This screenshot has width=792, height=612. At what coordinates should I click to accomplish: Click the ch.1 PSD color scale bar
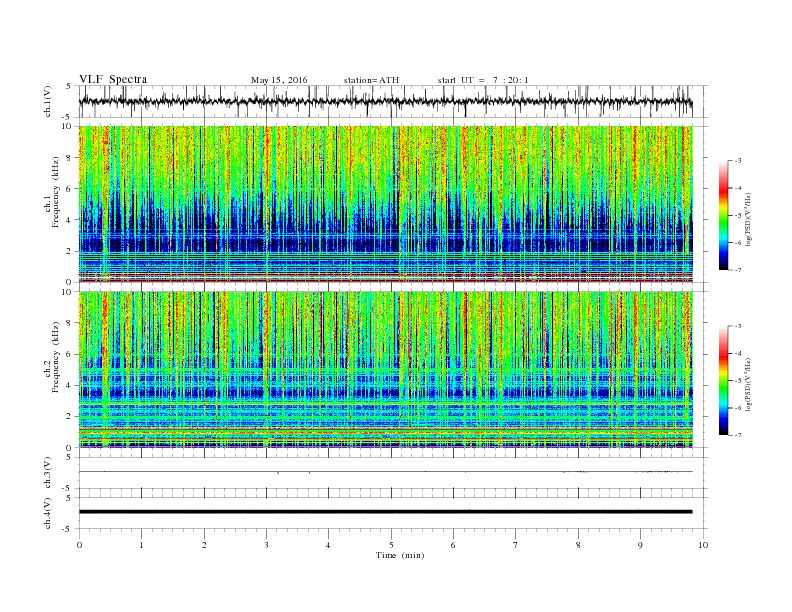click(x=723, y=215)
